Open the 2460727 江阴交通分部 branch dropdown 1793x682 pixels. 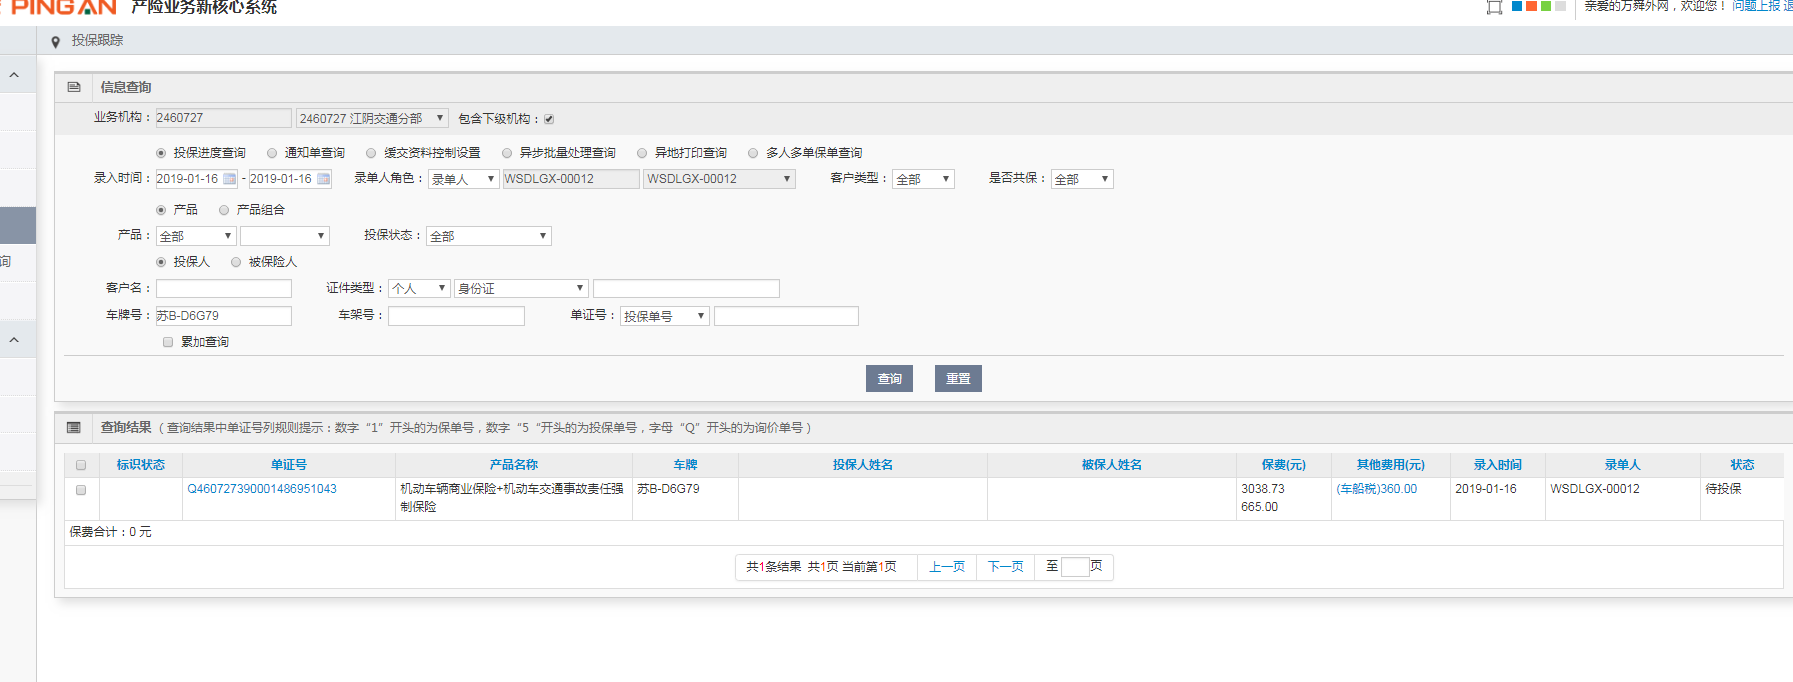click(x=372, y=118)
